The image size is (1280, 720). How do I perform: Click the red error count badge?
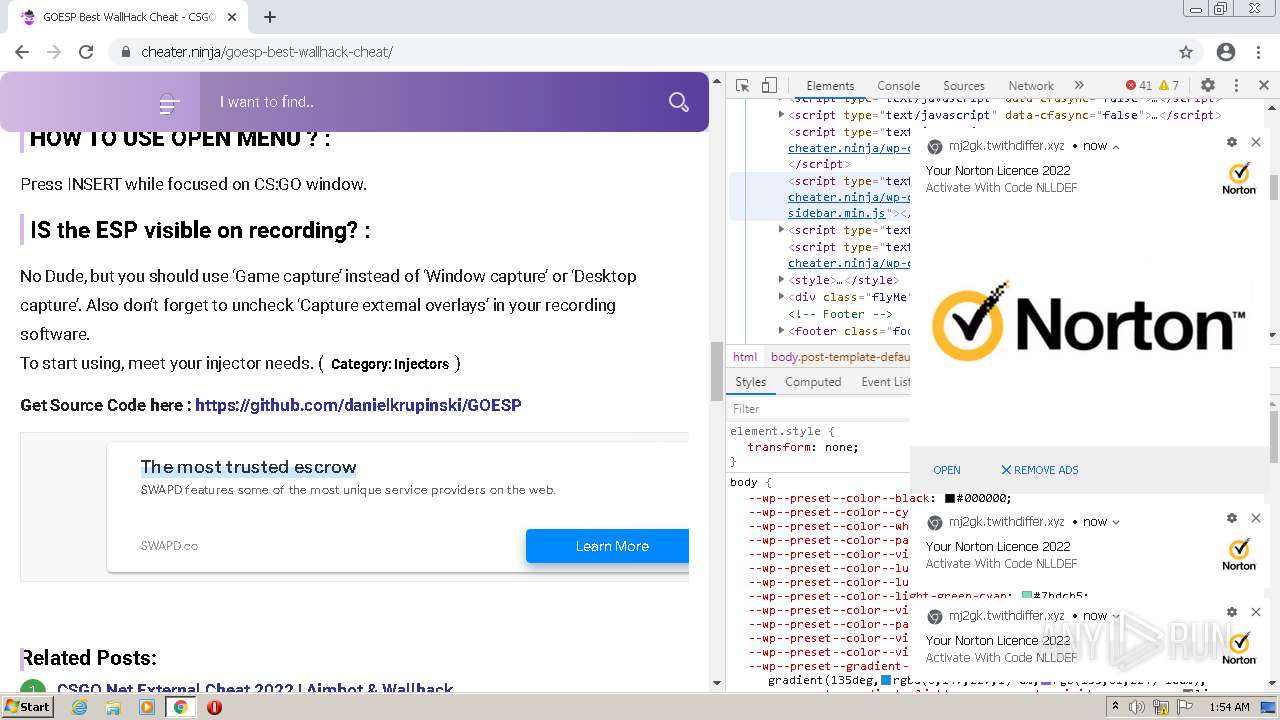tap(1139, 86)
